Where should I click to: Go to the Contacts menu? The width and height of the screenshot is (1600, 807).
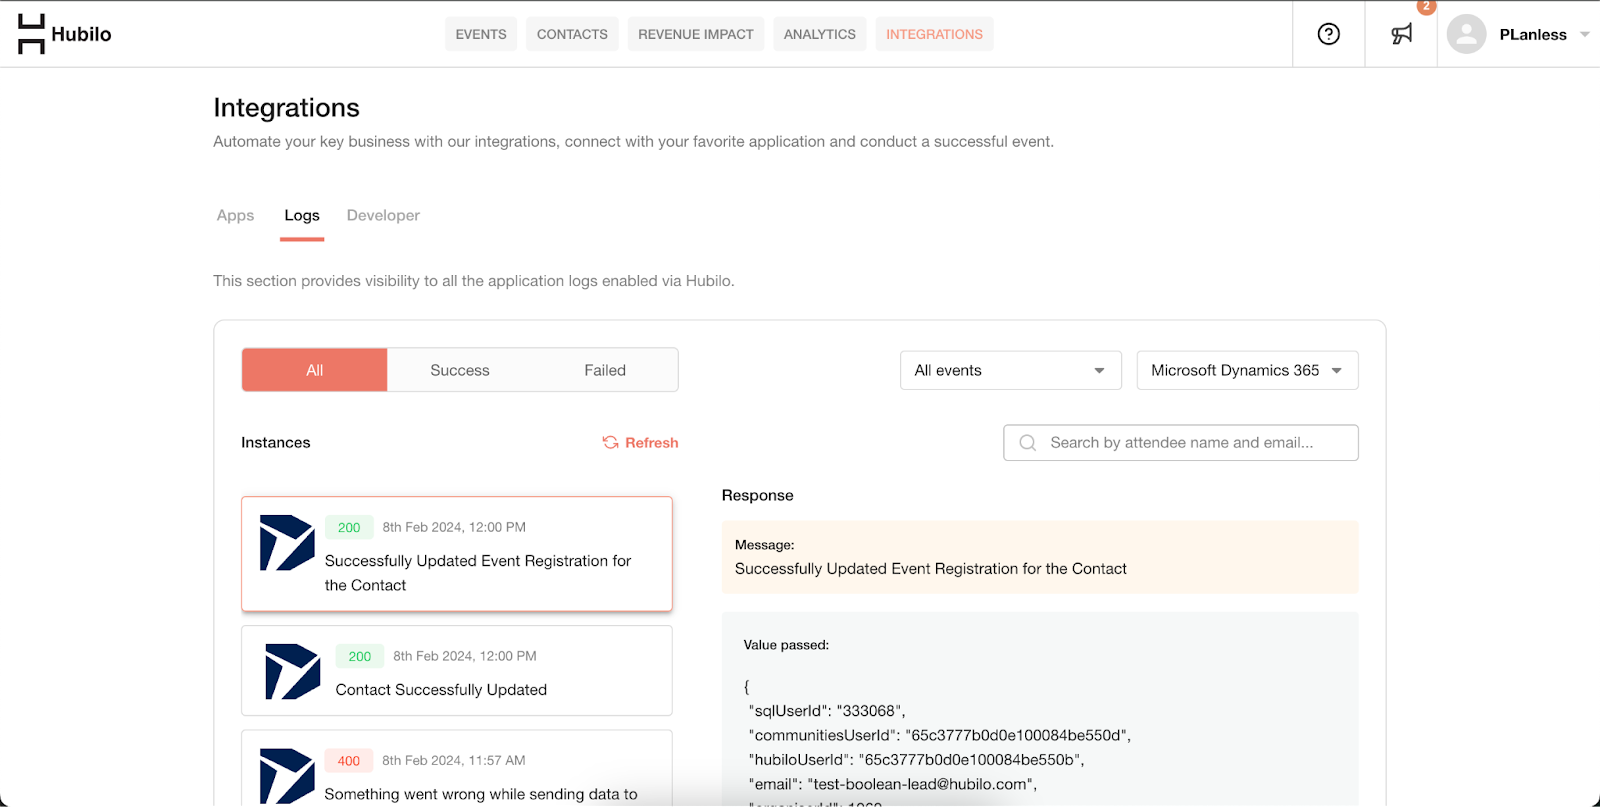(x=572, y=34)
